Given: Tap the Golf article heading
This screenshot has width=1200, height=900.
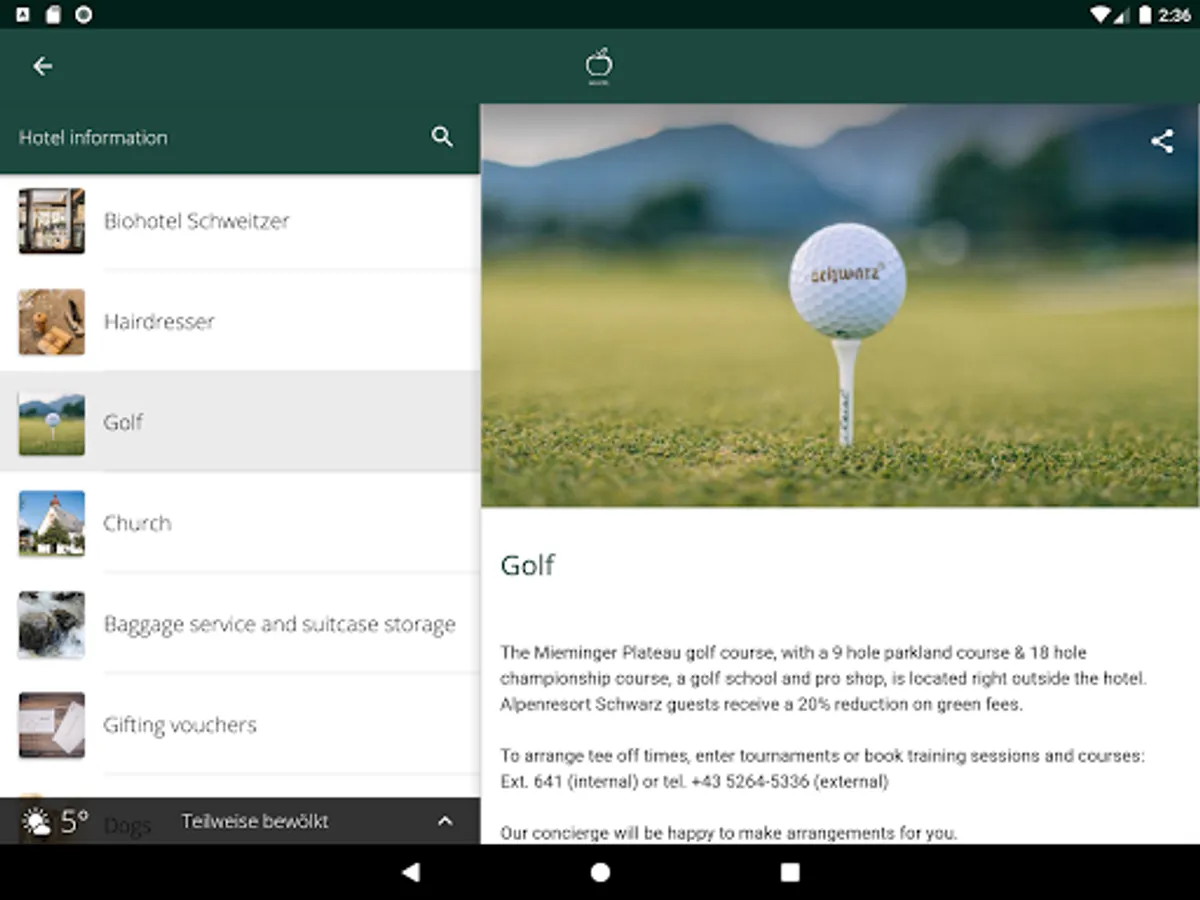Looking at the screenshot, I should coord(527,565).
